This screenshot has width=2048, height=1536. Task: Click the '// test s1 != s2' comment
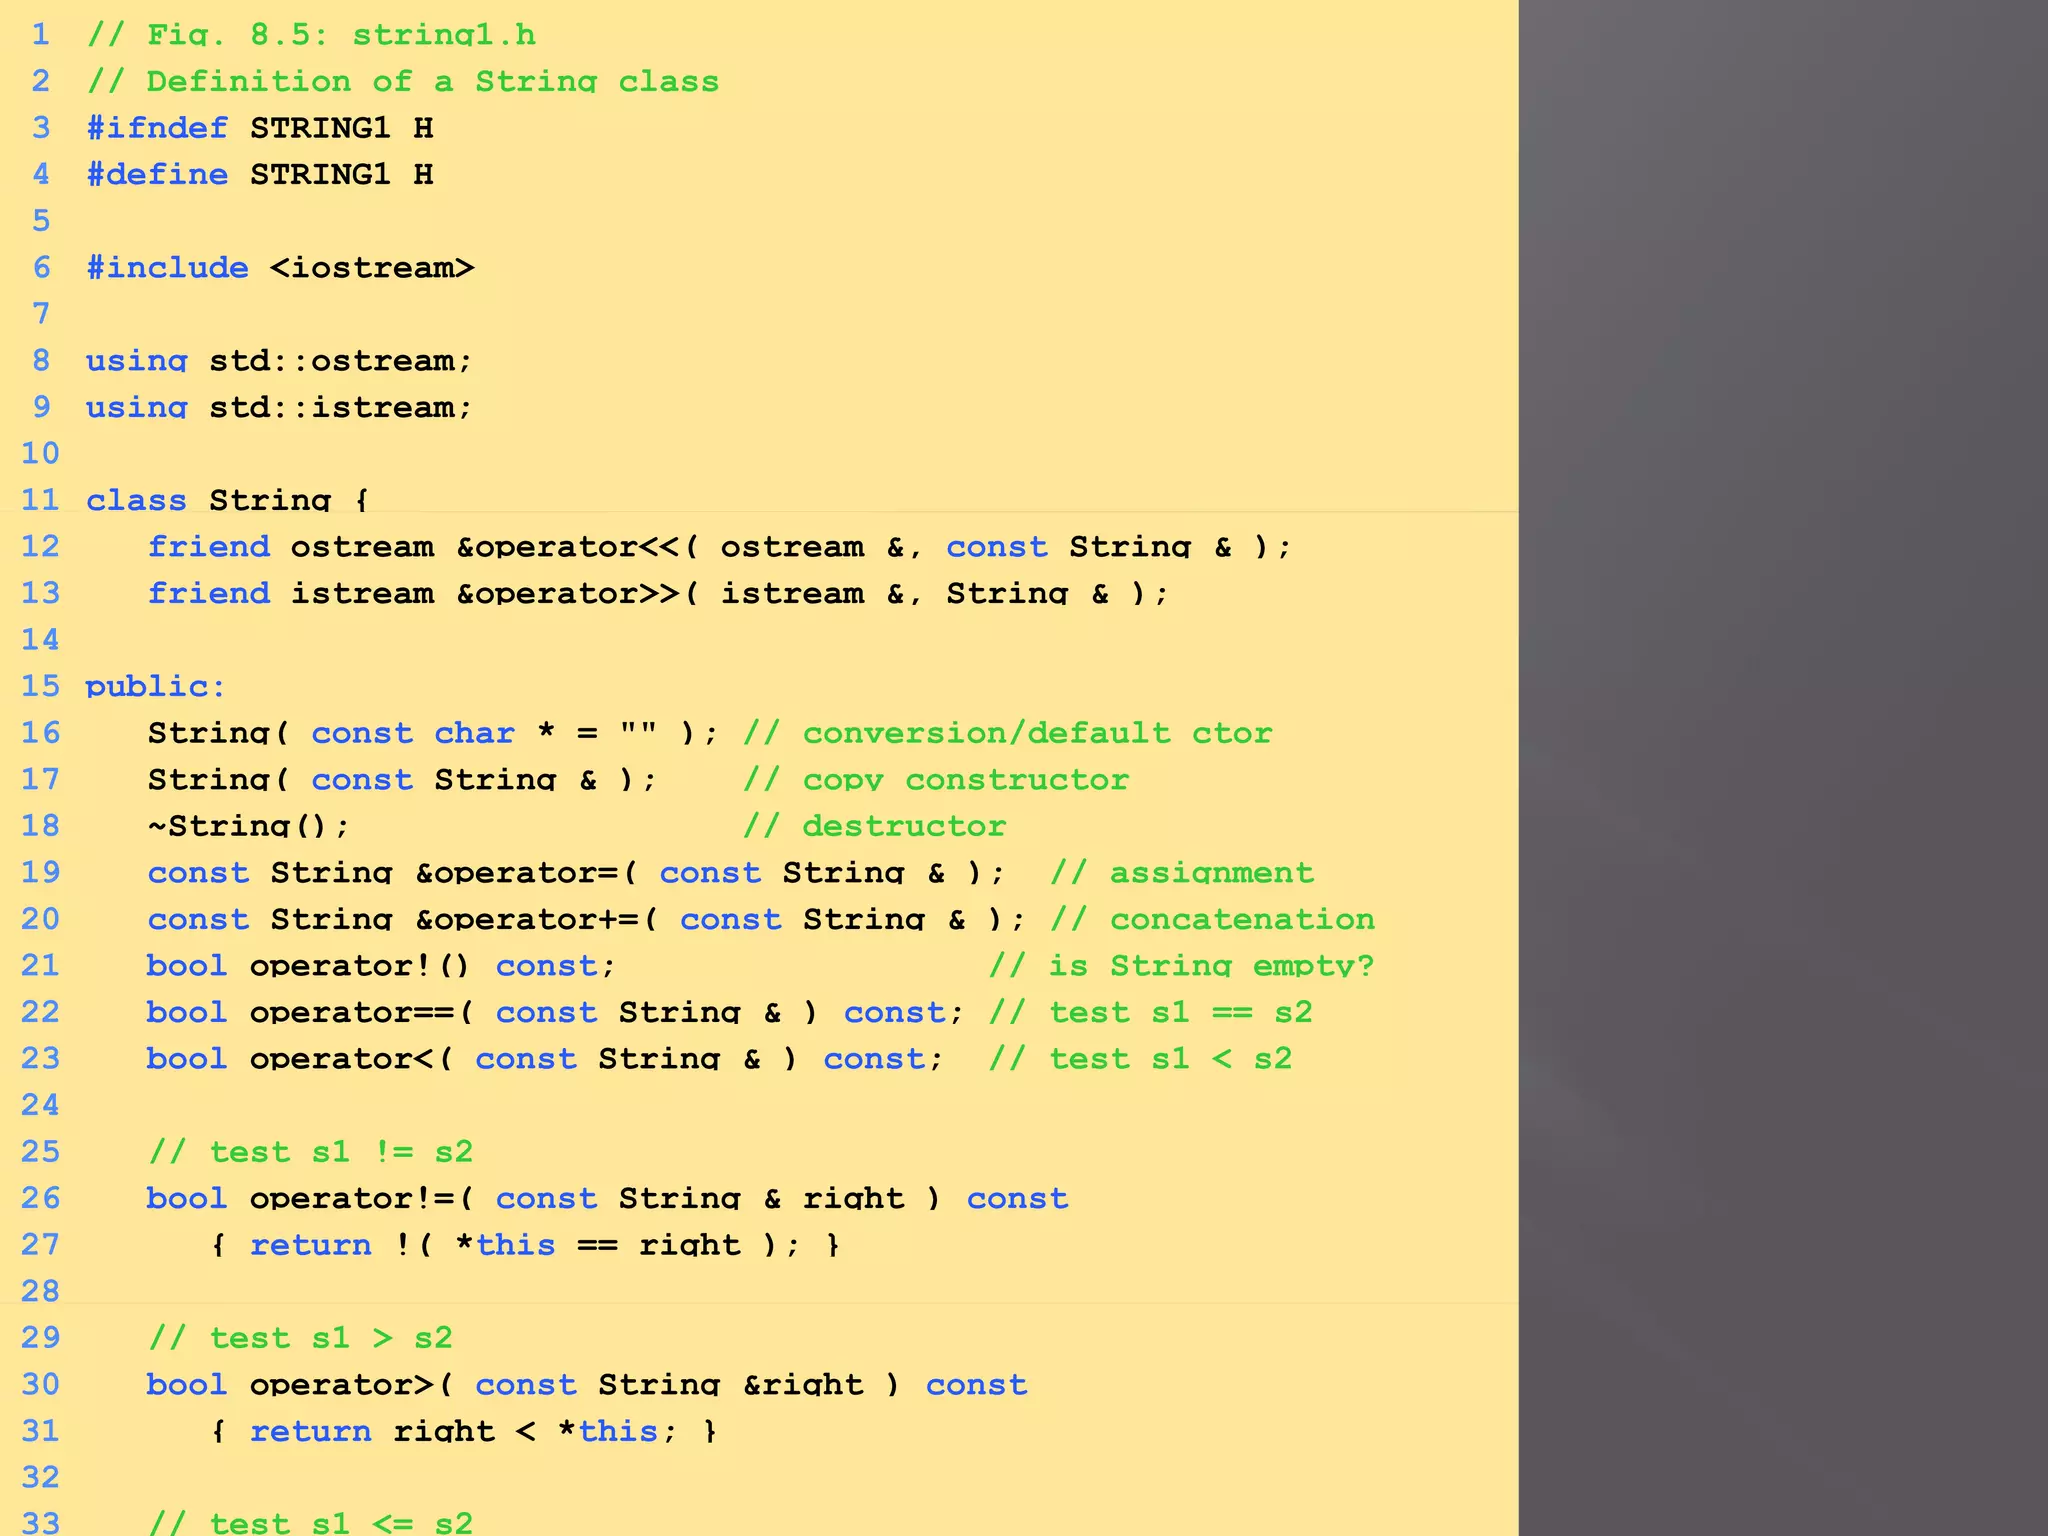pos(311,1151)
